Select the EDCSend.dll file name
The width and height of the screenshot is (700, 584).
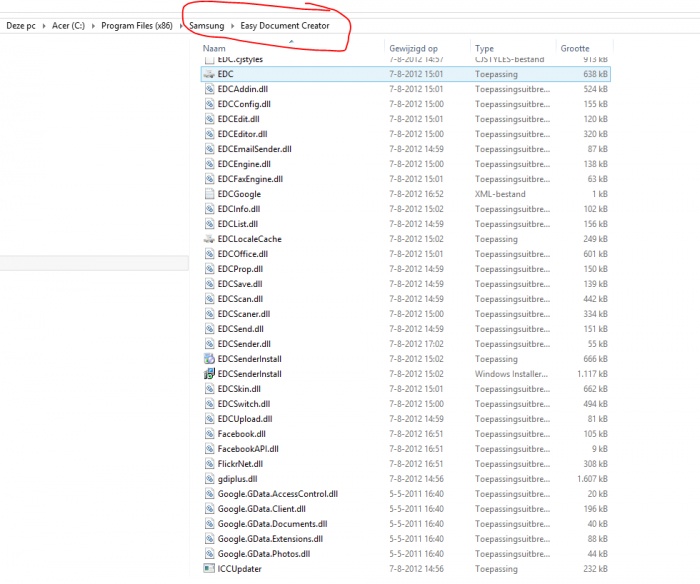(241, 329)
